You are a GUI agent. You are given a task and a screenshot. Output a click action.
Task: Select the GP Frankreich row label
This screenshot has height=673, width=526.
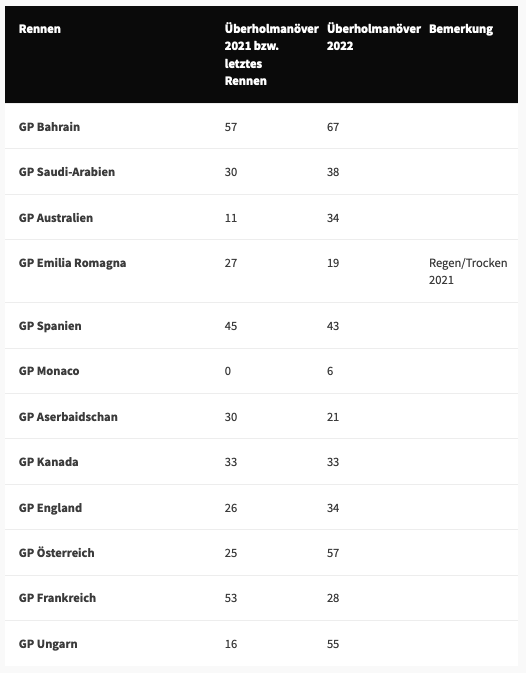point(57,598)
